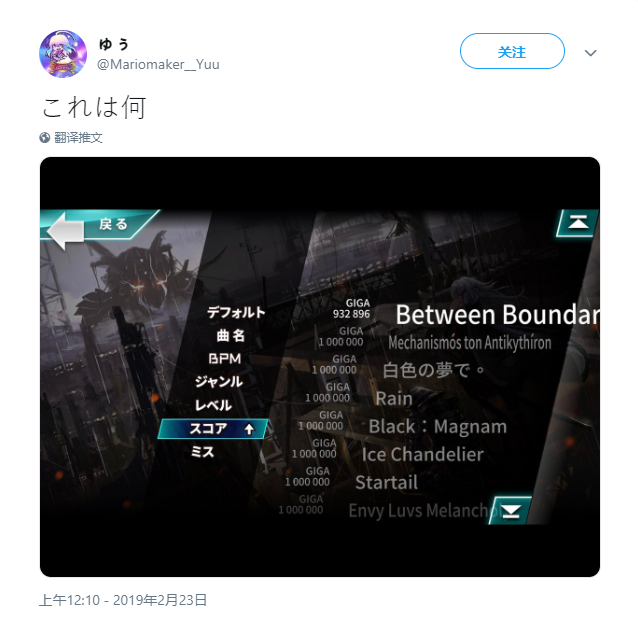Screen dimensions: 638x618
Task: Open the @Mariomaker__Yuu handle link
Action: pos(158,64)
